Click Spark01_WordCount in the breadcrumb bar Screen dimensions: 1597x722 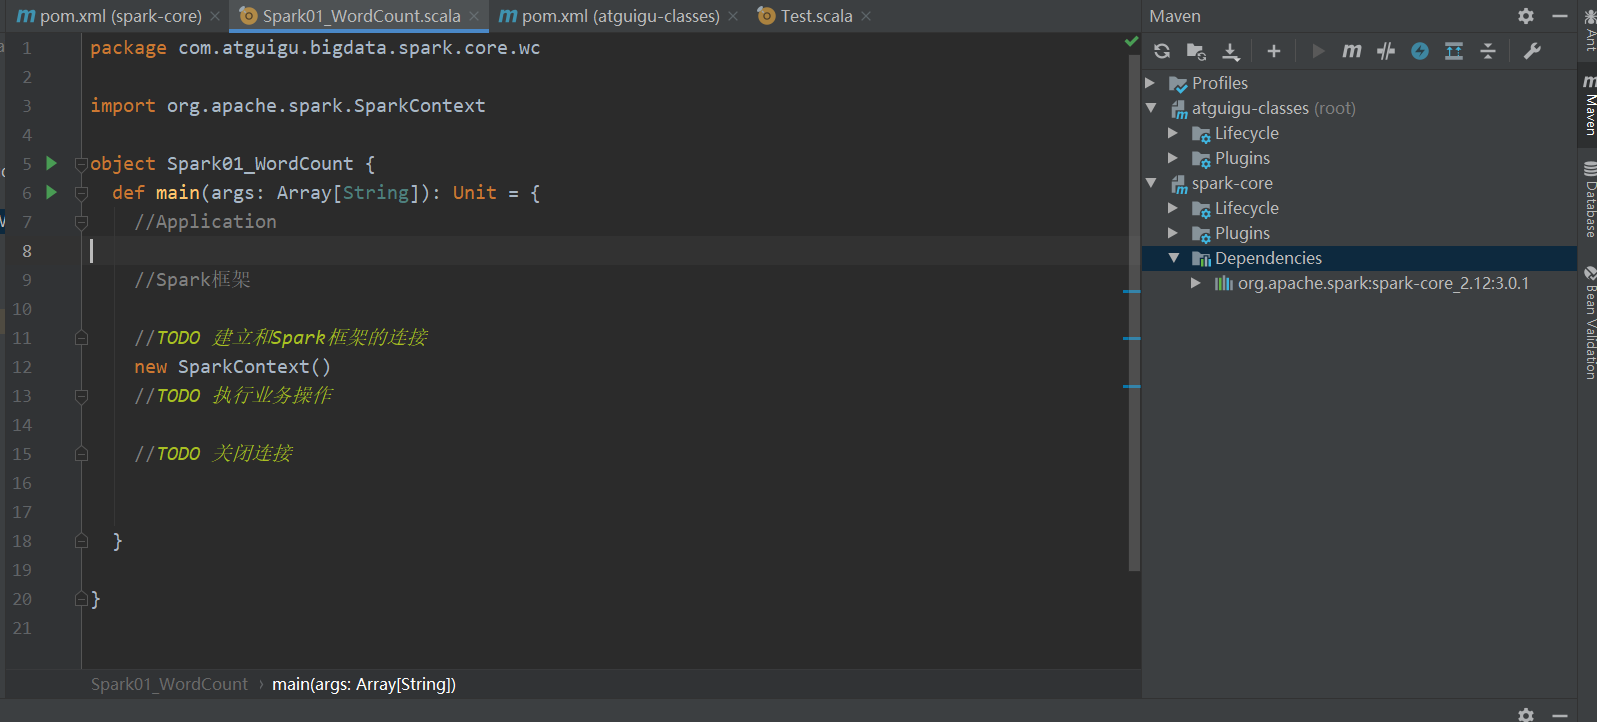[169, 684]
